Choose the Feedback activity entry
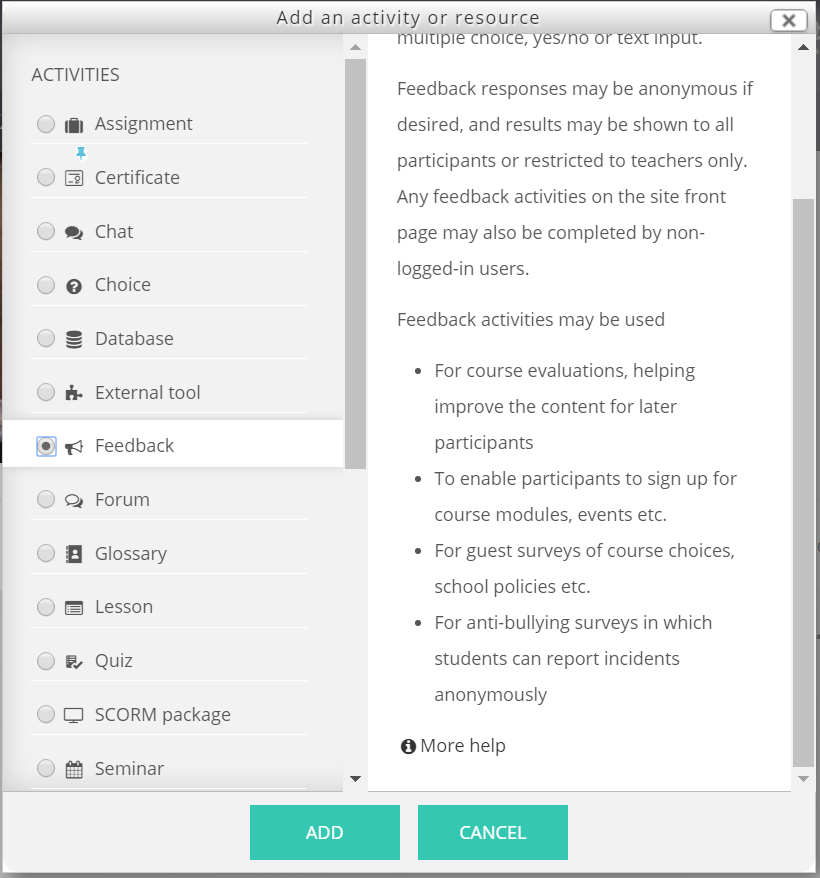This screenshot has height=878, width=820. [x=173, y=446]
